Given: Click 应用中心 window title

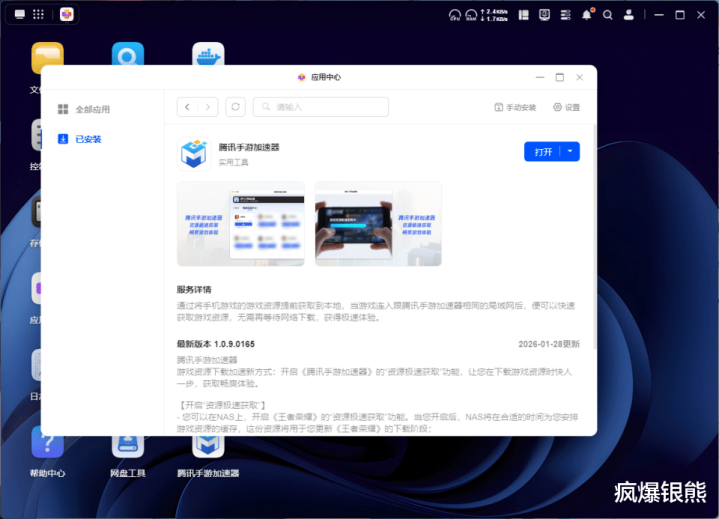Looking at the screenshot, I should click(x=326, y=77).
